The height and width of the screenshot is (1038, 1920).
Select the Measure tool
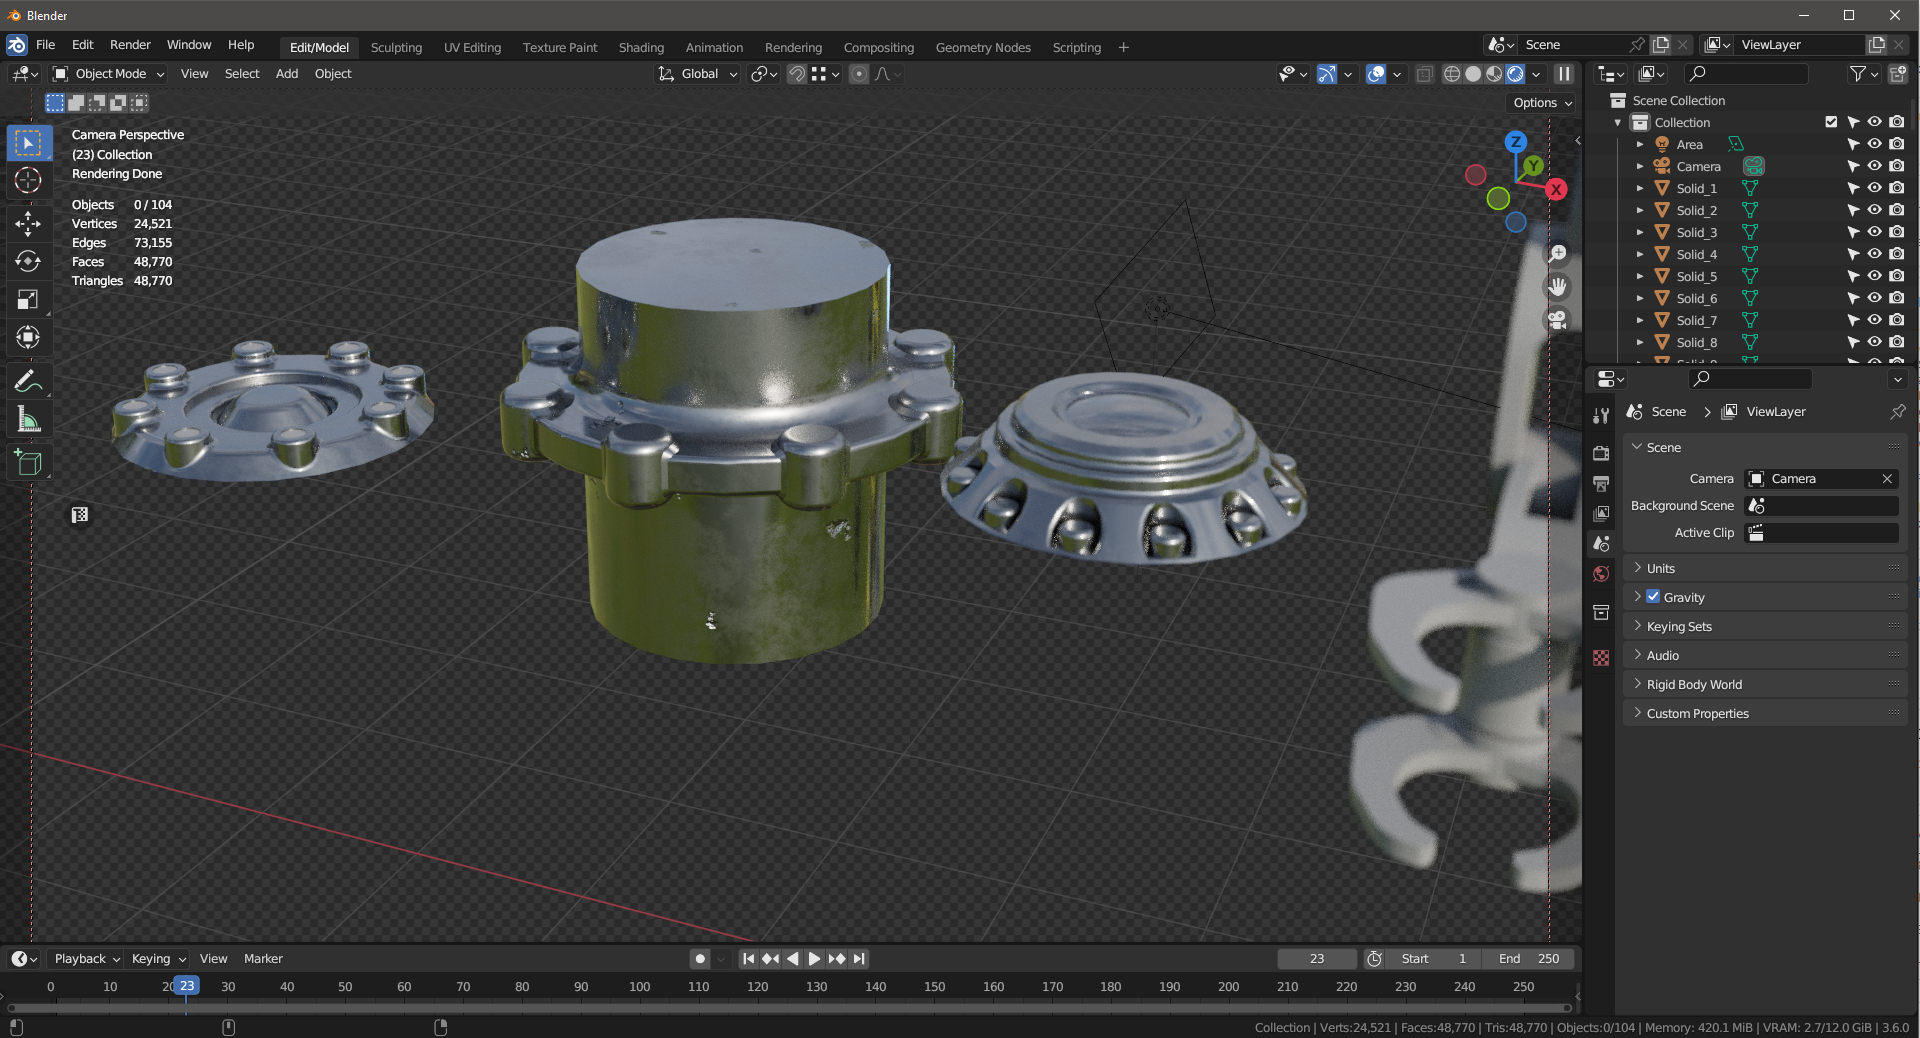click(x=28, y=420)
